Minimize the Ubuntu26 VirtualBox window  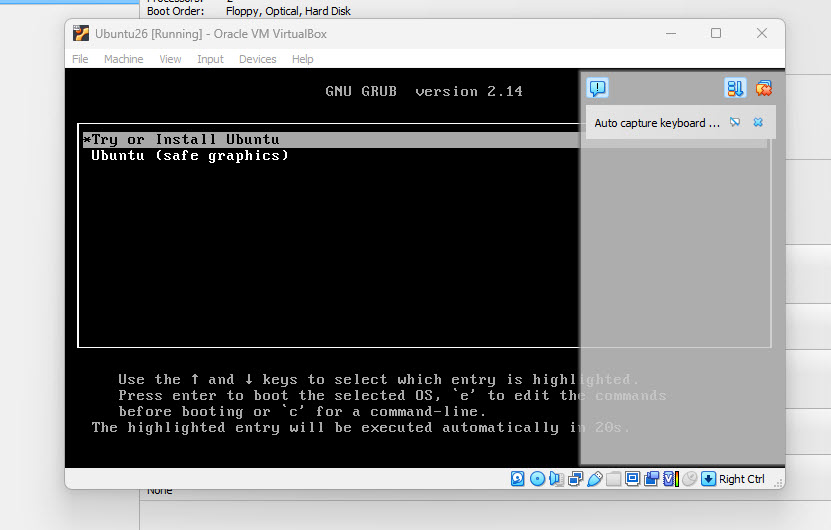671,33
